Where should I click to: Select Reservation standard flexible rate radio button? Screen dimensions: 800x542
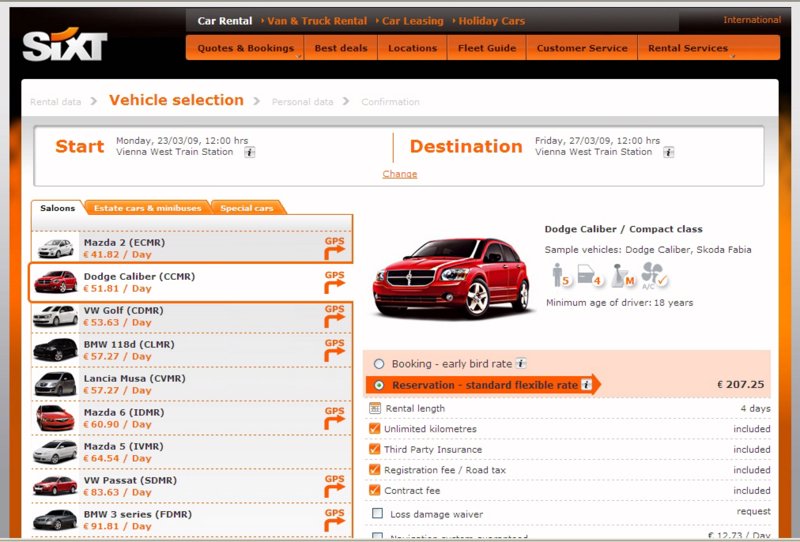[x=379, y=385]
